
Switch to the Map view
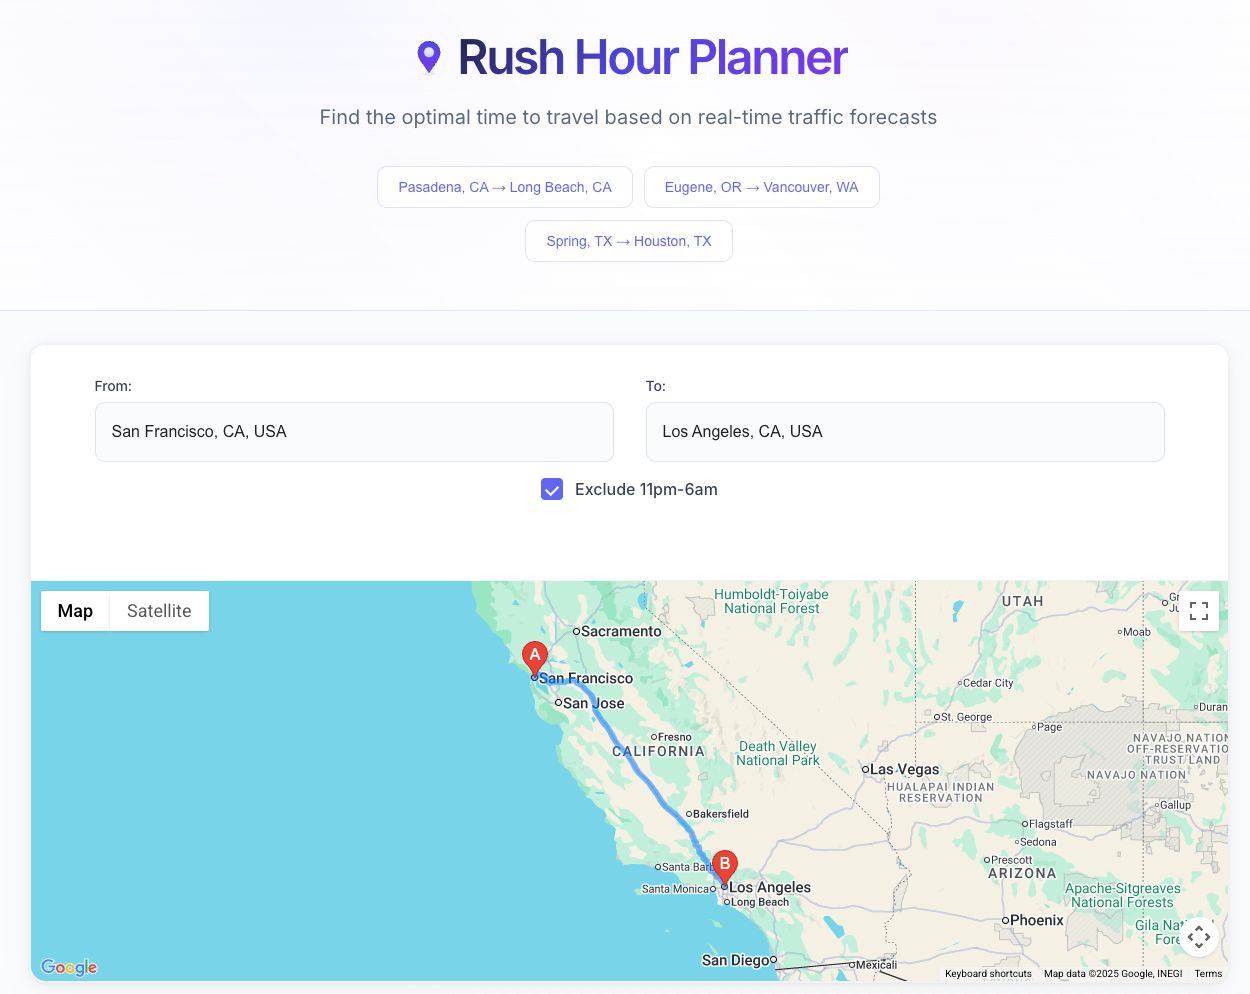click(75, 610)
